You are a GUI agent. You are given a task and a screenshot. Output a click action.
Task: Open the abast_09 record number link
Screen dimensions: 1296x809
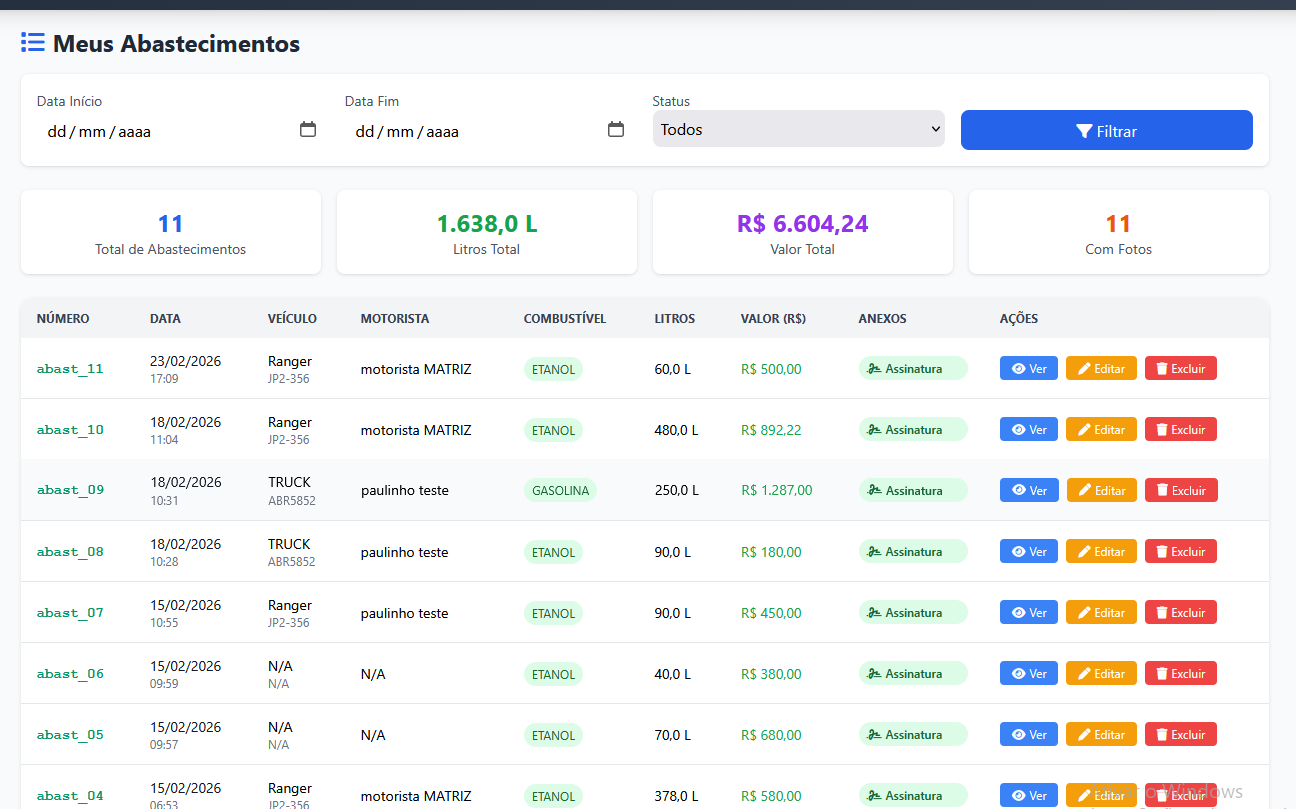[x=70, y=490]
